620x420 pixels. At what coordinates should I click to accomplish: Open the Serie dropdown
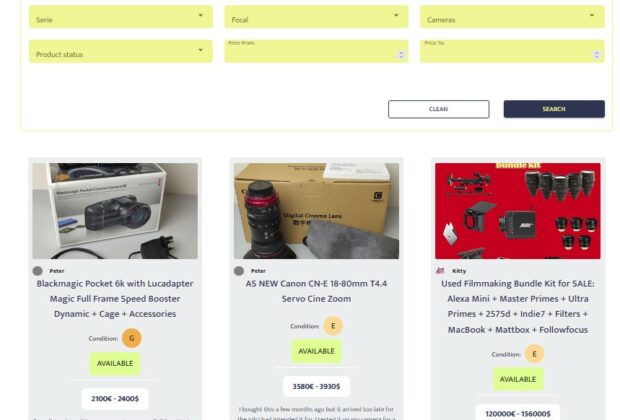point(121,17)
